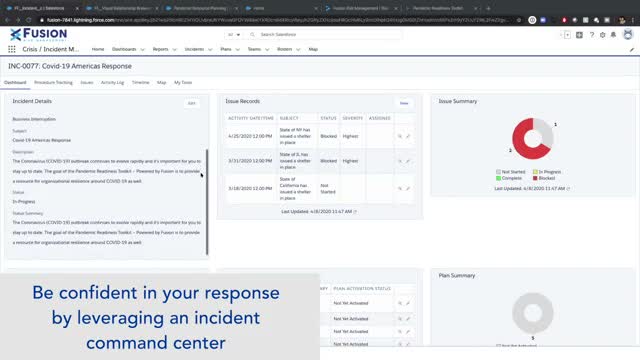Viewport: 640px width, 360px height.
Task: Open the setup gear icon
Action: coord(602,35)
